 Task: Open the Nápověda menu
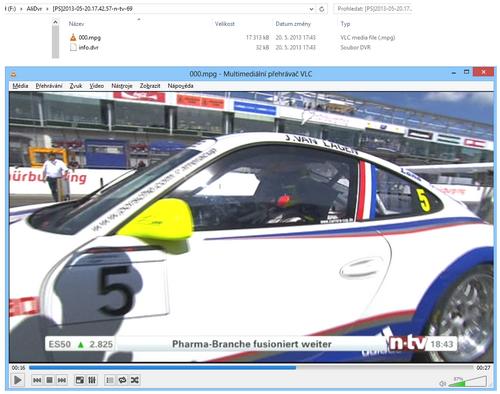coord(180,86)
